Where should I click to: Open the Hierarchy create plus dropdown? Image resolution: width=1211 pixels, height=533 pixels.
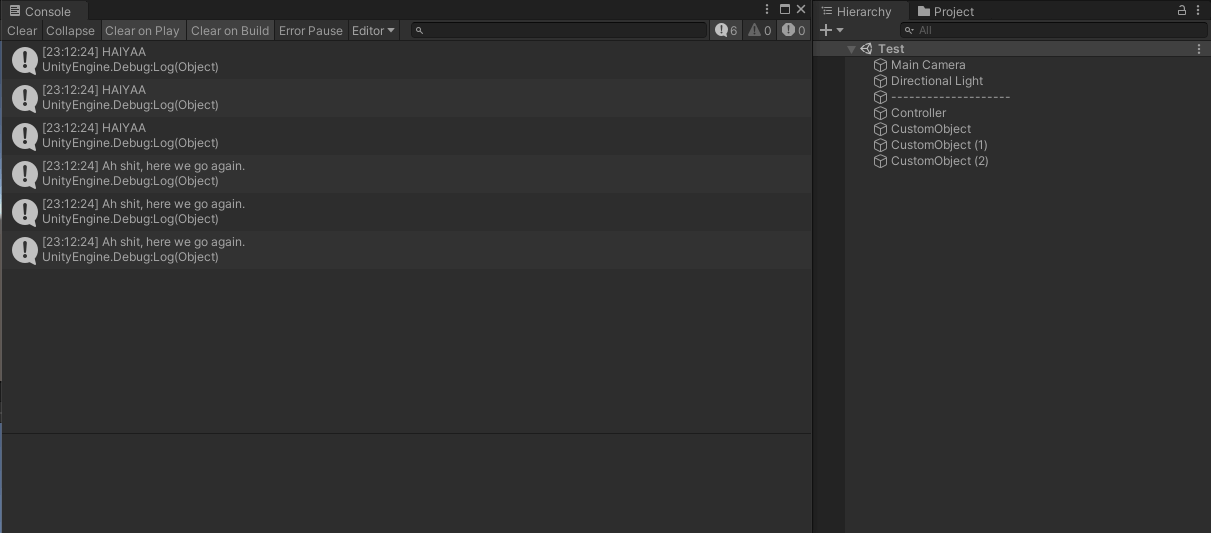(x=832, y=31)
